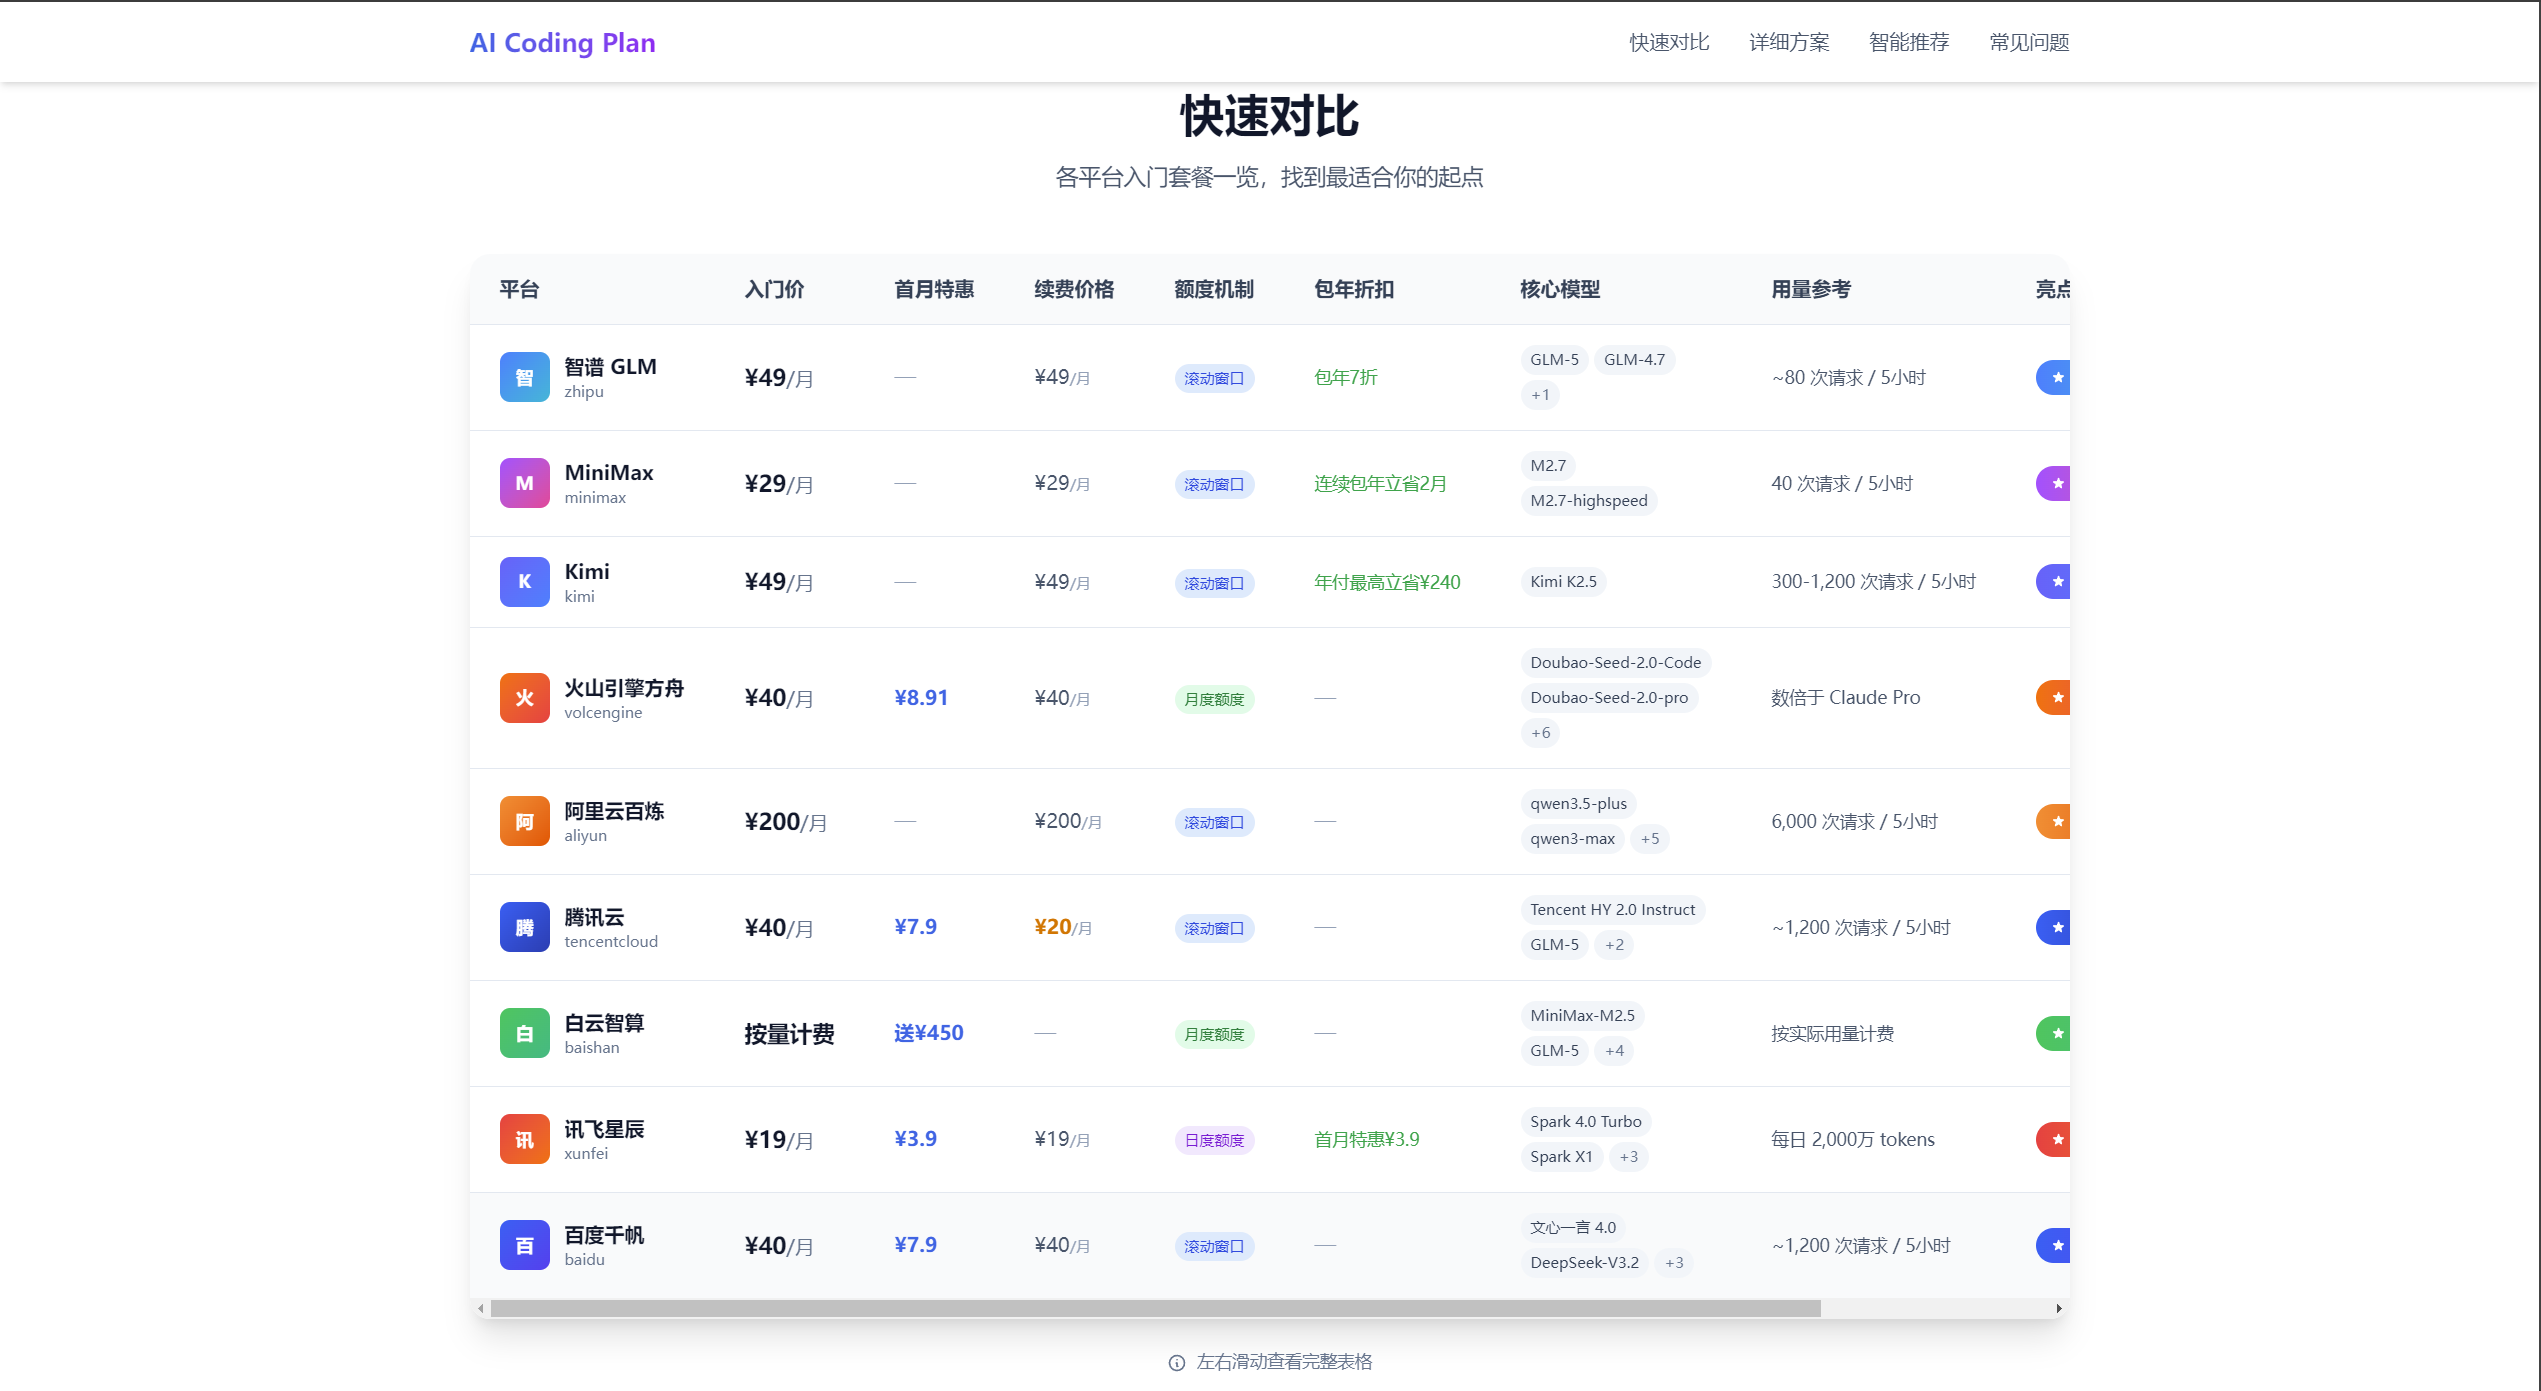Click the 连续包年立省2月 text
This screenshot has height=1391, width=2541.
1380,483
